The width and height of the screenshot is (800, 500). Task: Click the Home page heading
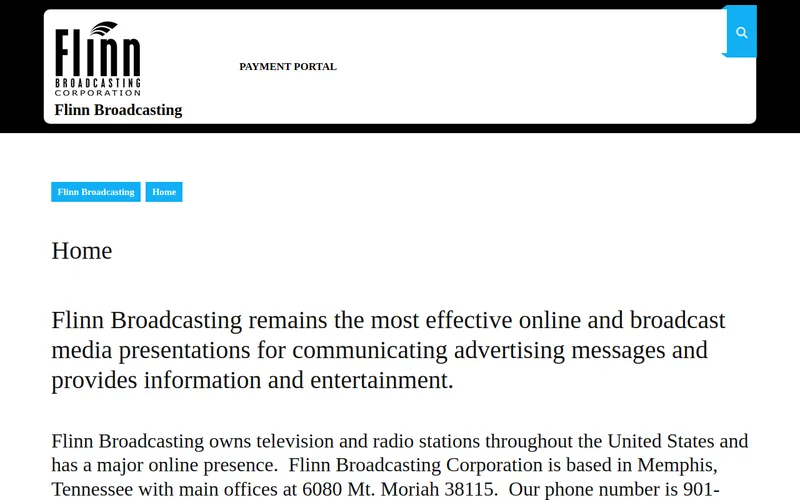pos(82,251)
